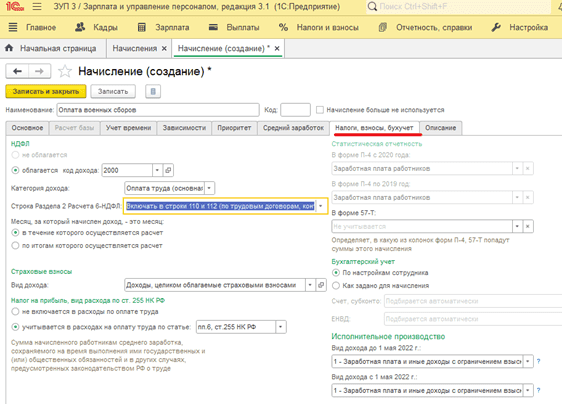The image size is (562, 404).
Task: Close the Начисления tab
Action: coord(164,48)
